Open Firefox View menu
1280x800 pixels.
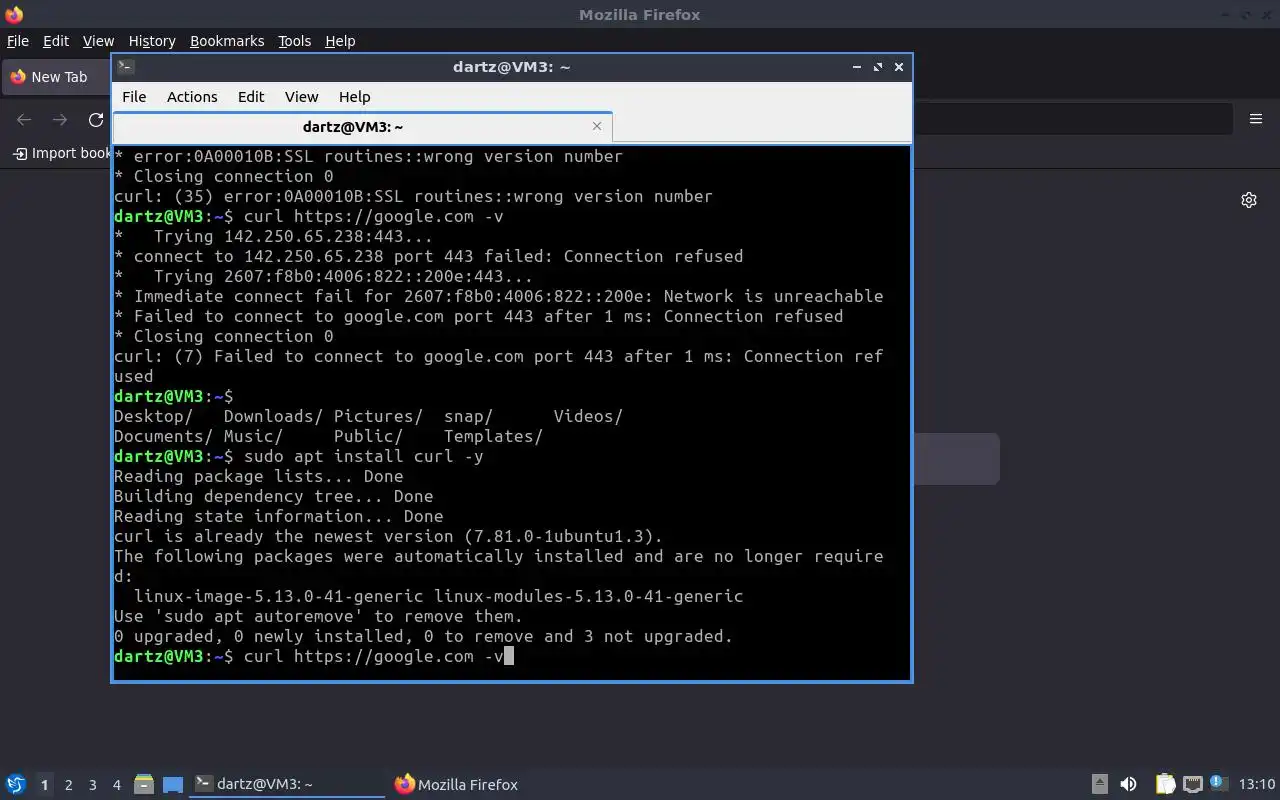tap(98, 41)
